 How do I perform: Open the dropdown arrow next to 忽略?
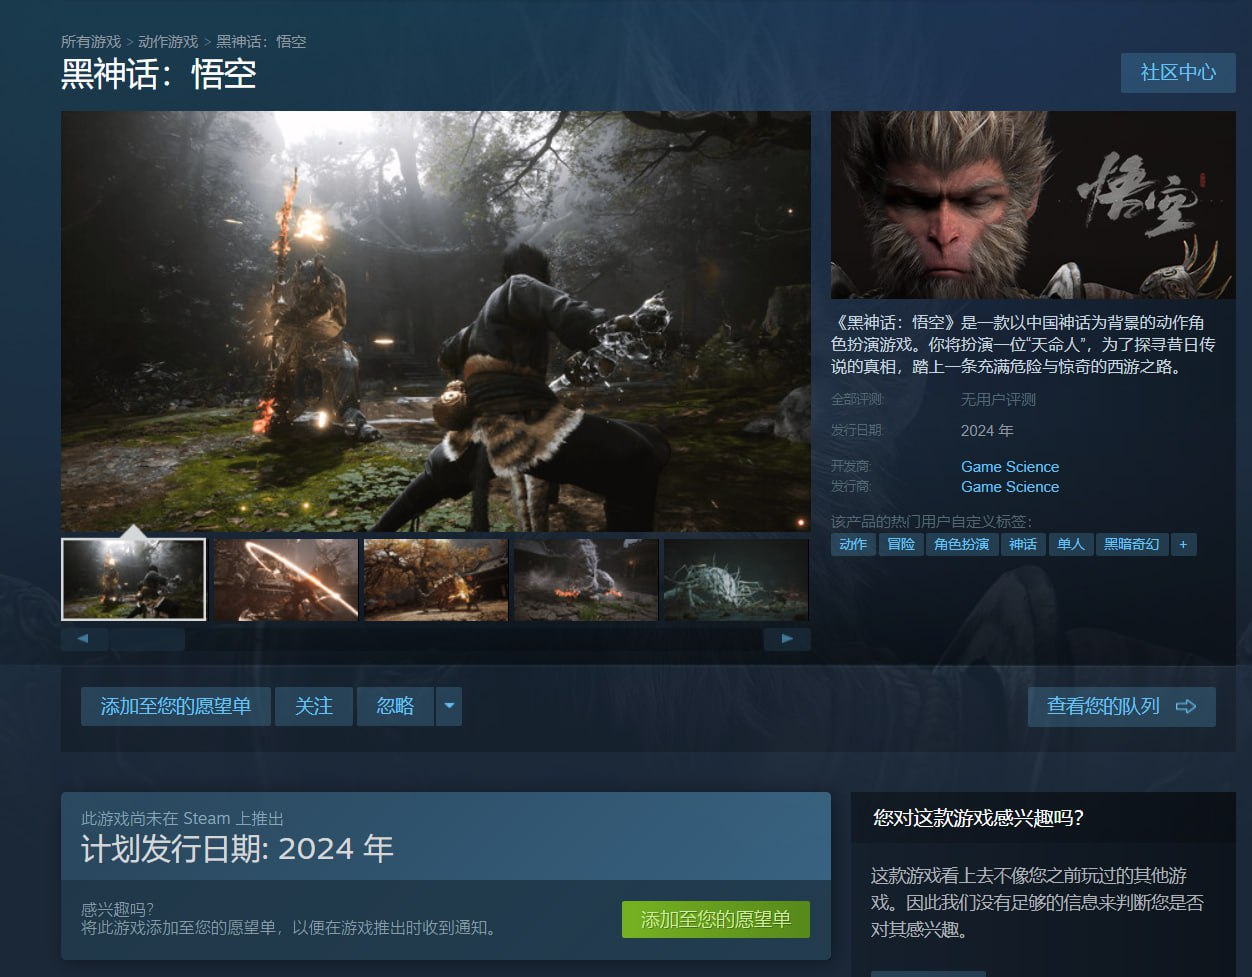click(449, 706)
